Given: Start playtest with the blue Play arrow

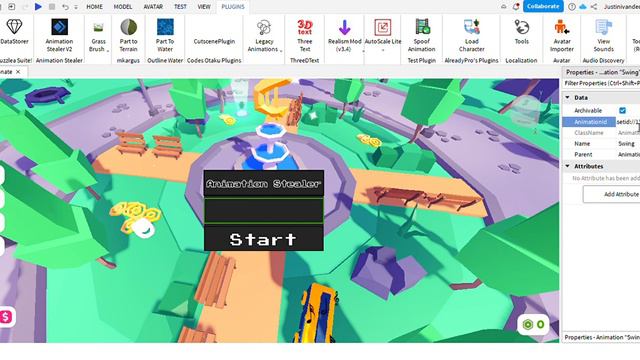Looking at the screenshot, I should 38,7.
